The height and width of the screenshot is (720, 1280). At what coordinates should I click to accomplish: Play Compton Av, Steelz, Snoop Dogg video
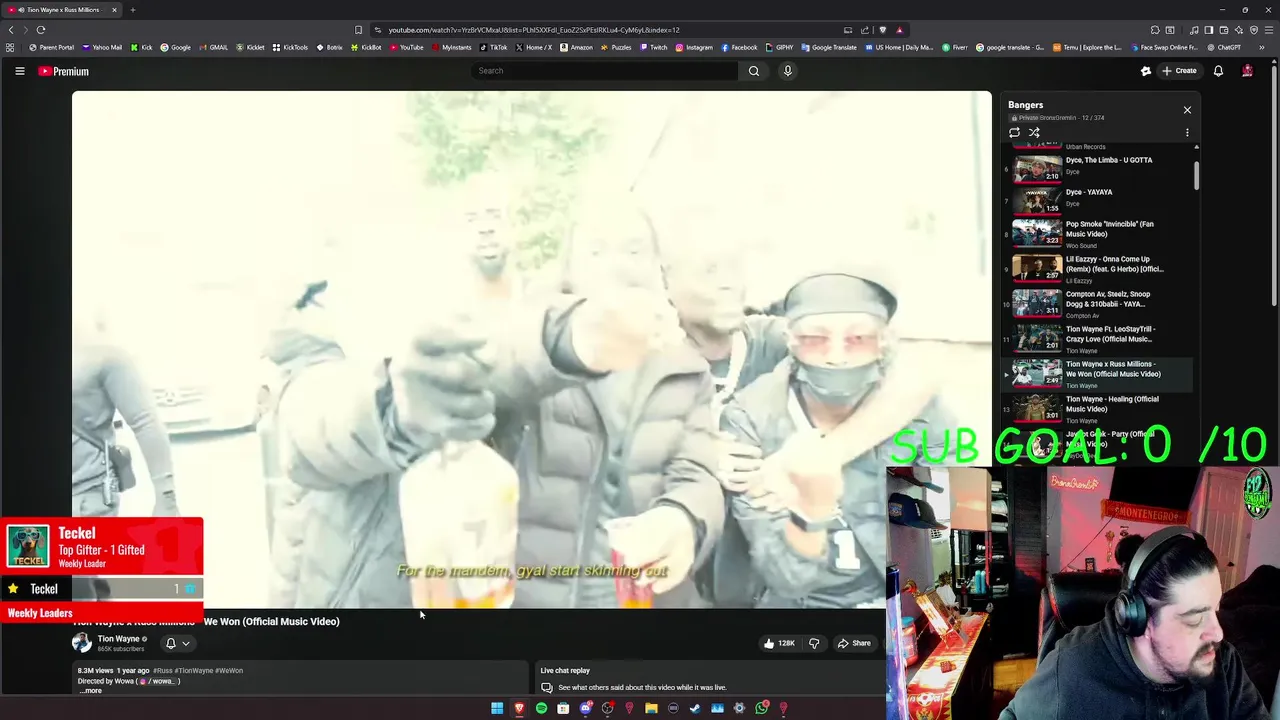[1097, 304]
